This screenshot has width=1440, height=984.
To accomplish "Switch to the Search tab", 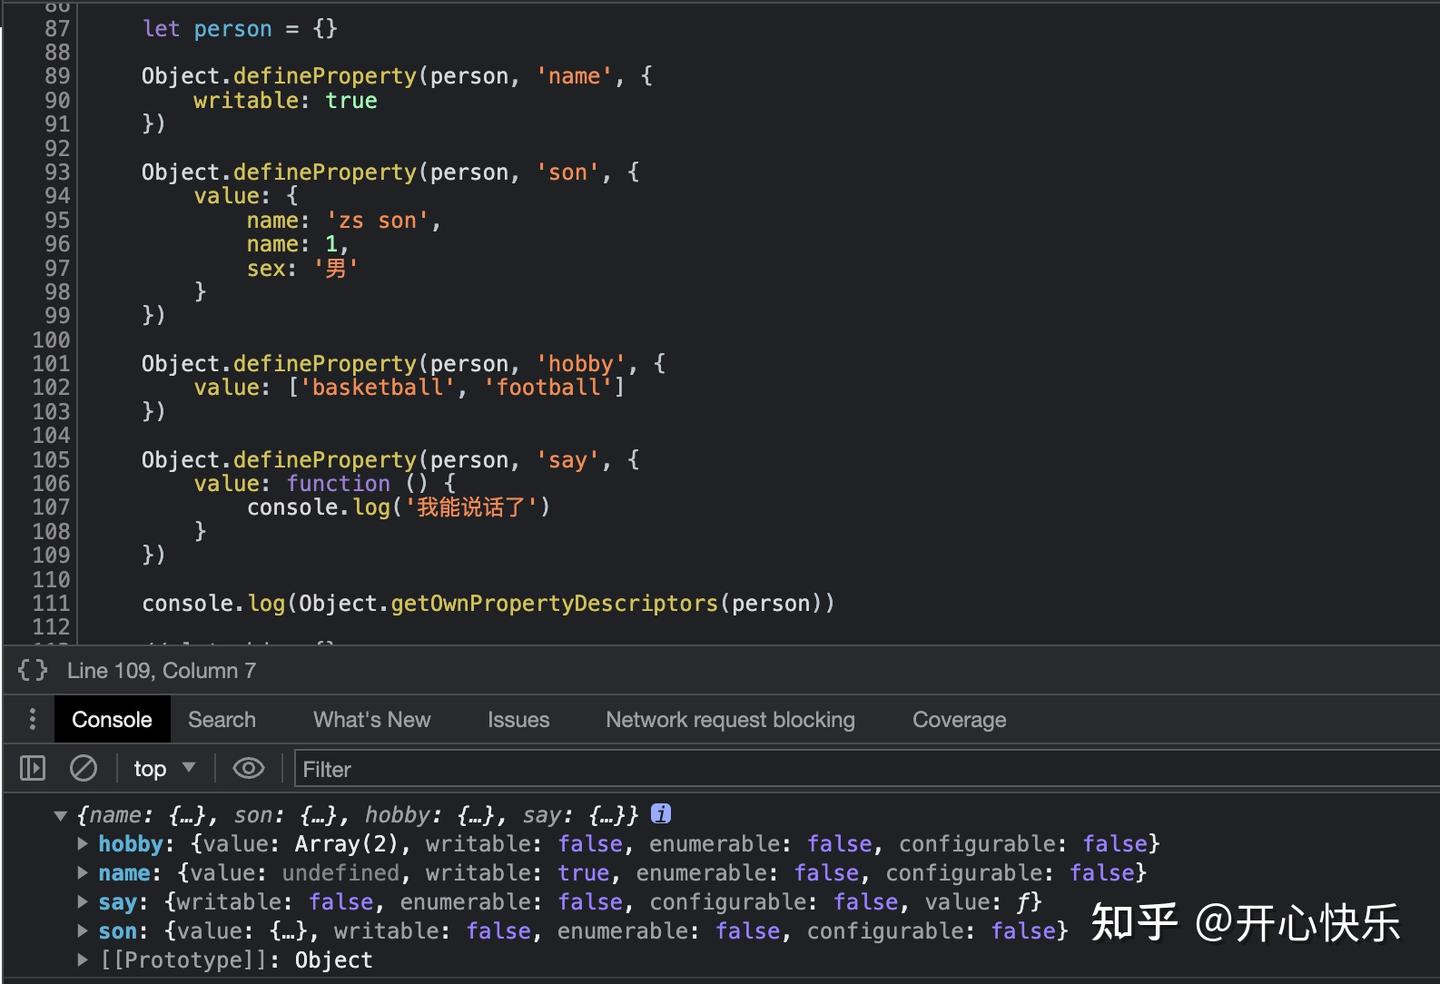I will [x=221, y=719].
